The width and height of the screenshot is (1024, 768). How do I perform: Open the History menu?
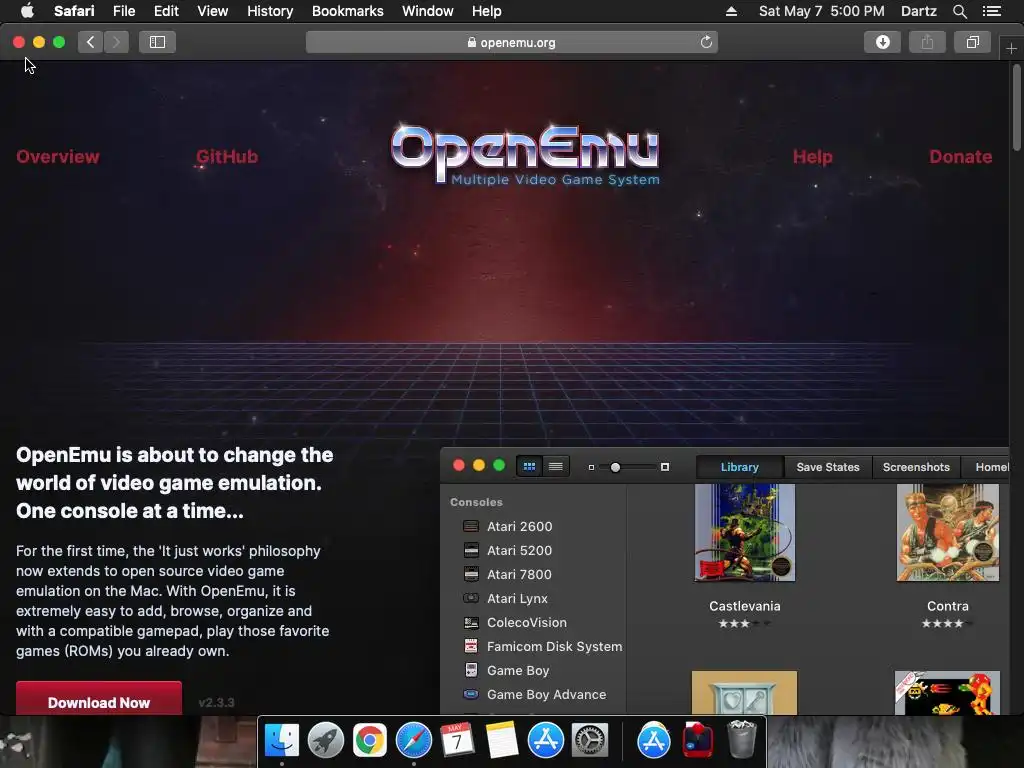tap(270, 11)
